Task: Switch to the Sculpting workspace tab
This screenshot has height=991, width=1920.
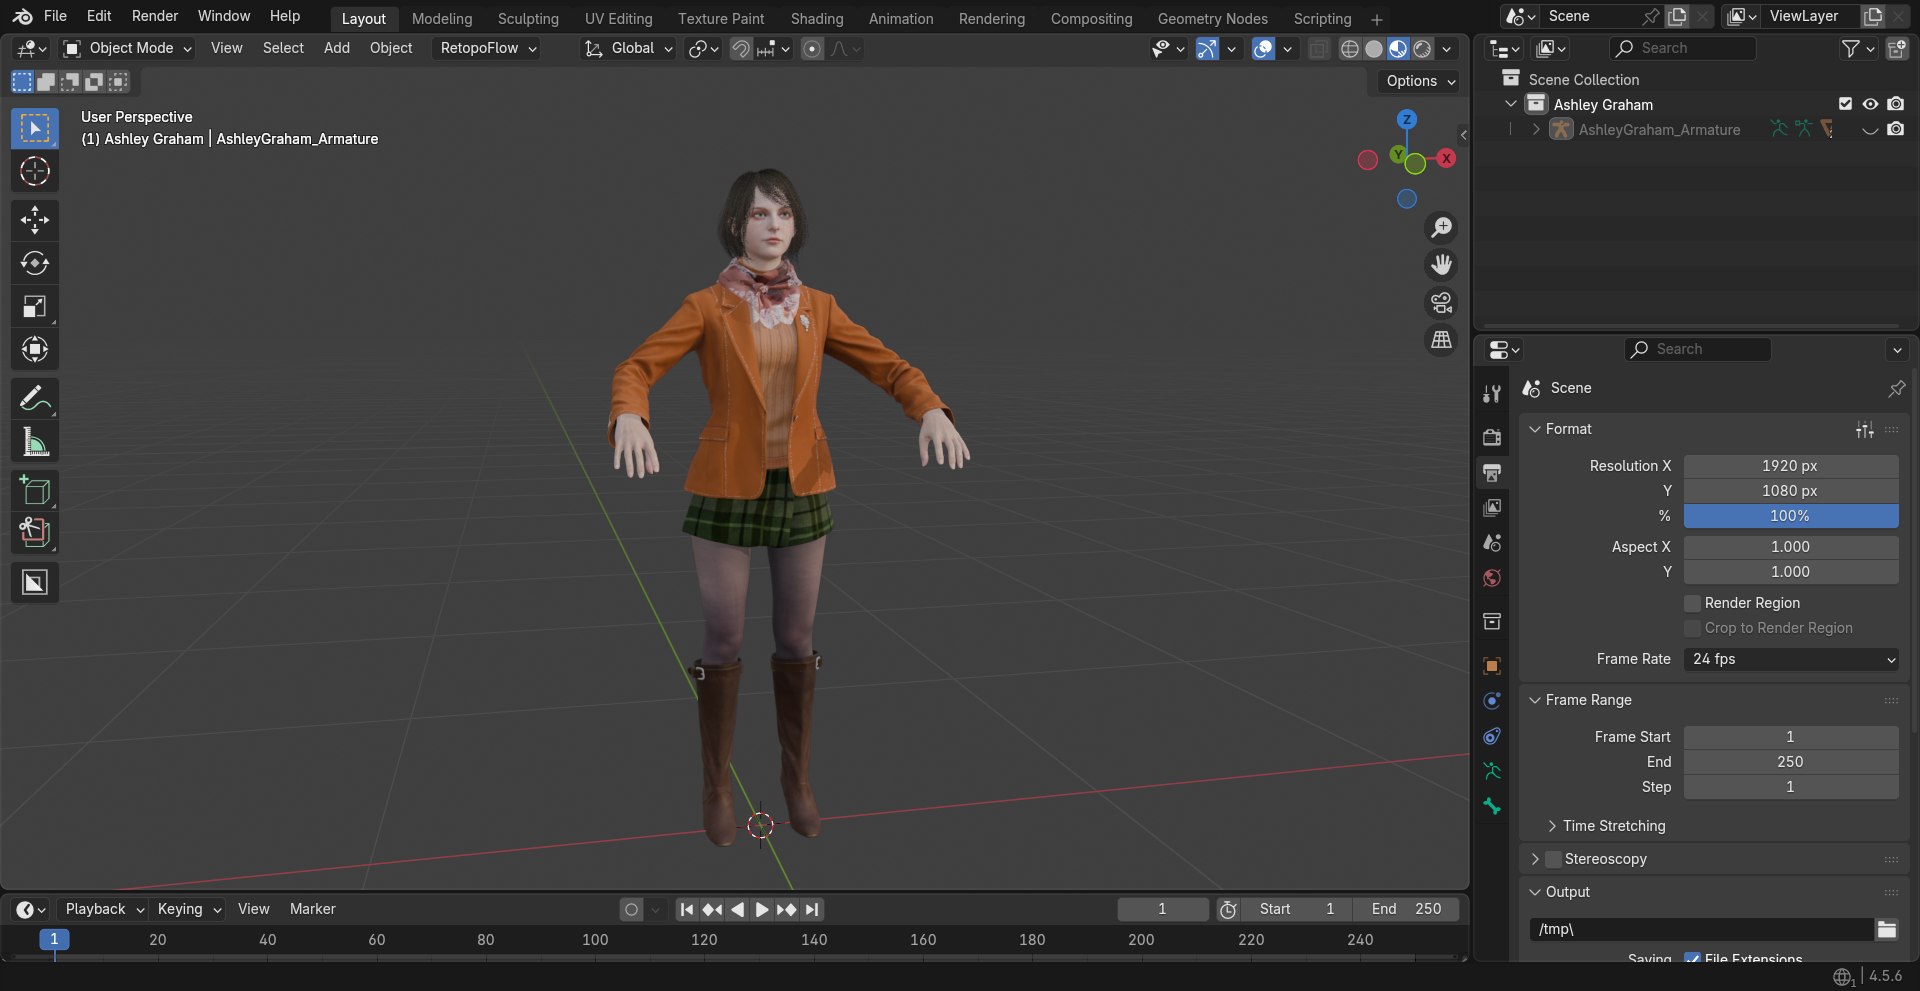Action: click(528, 19)
